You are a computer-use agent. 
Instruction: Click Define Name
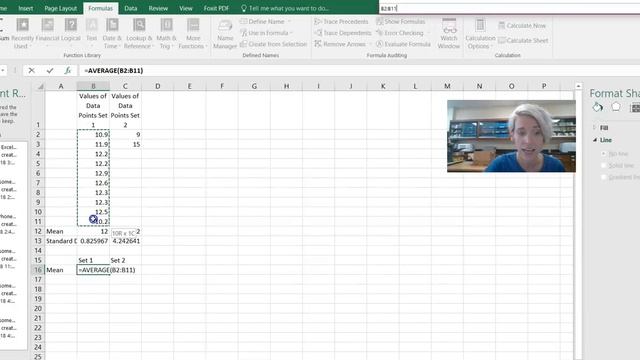pos(262,22)
